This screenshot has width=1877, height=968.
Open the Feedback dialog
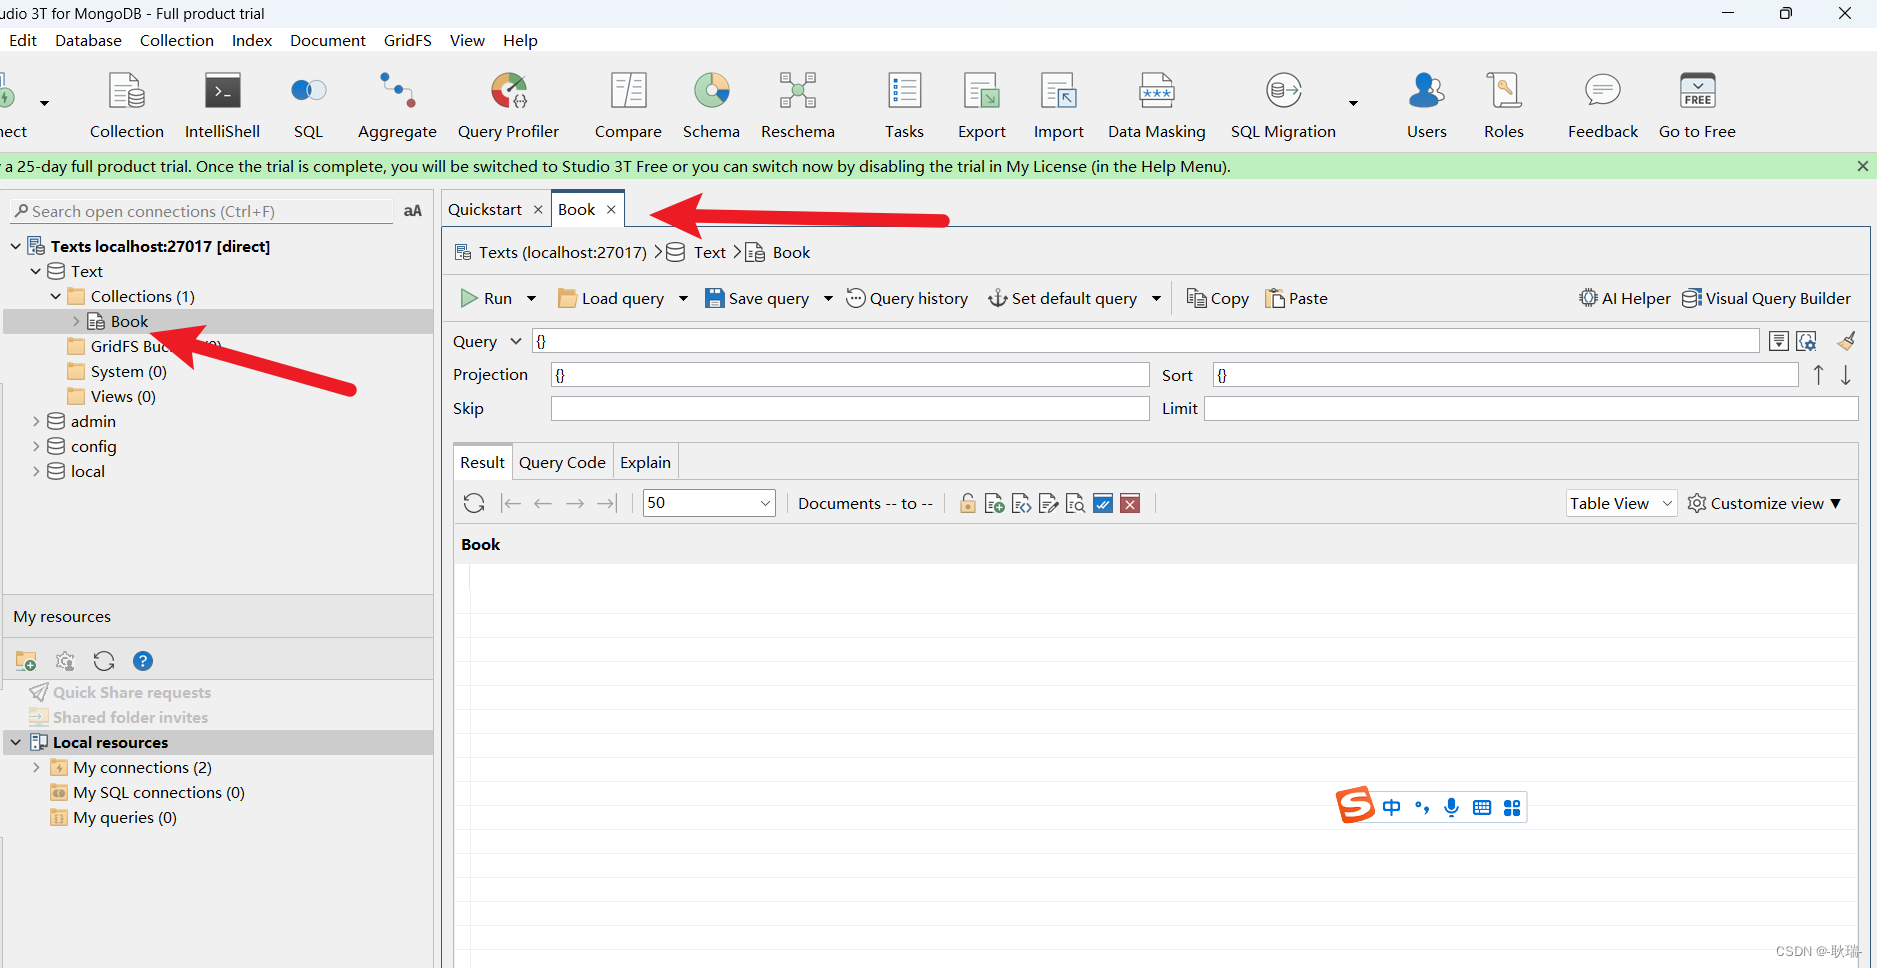(1602, 105)
